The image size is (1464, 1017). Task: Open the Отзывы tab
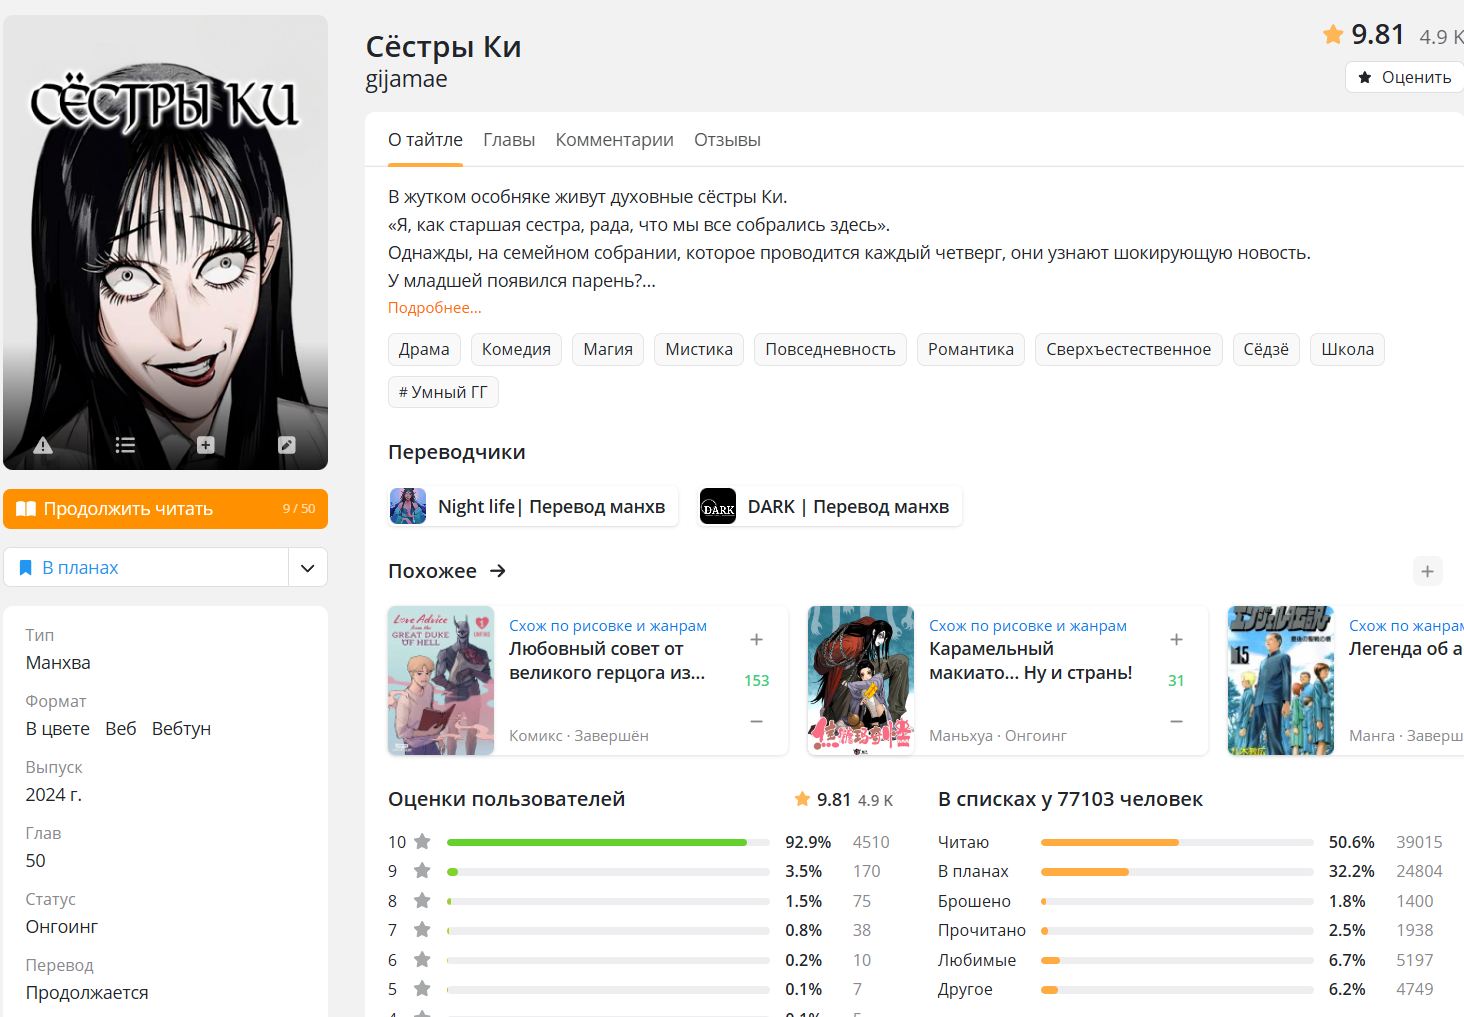pos(727,140)
